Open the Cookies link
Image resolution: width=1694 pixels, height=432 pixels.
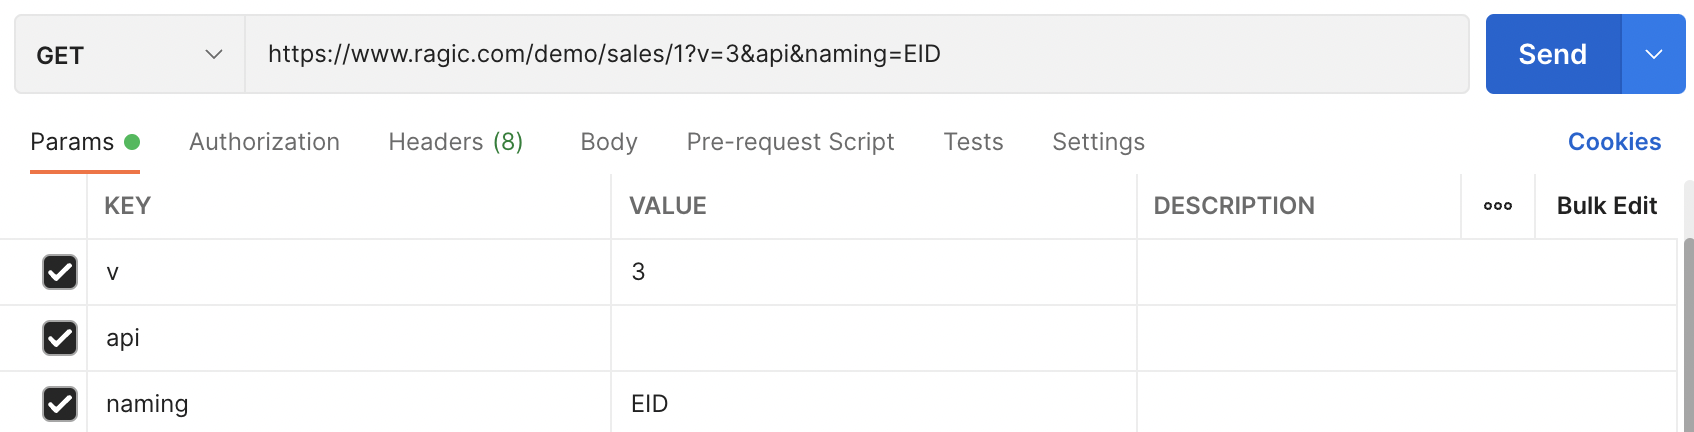pos(1614,142)
